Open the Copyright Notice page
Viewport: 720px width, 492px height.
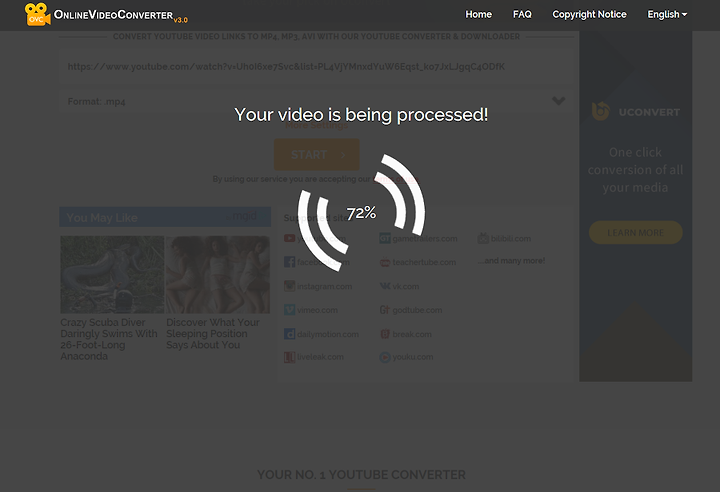tap(589, 14)
